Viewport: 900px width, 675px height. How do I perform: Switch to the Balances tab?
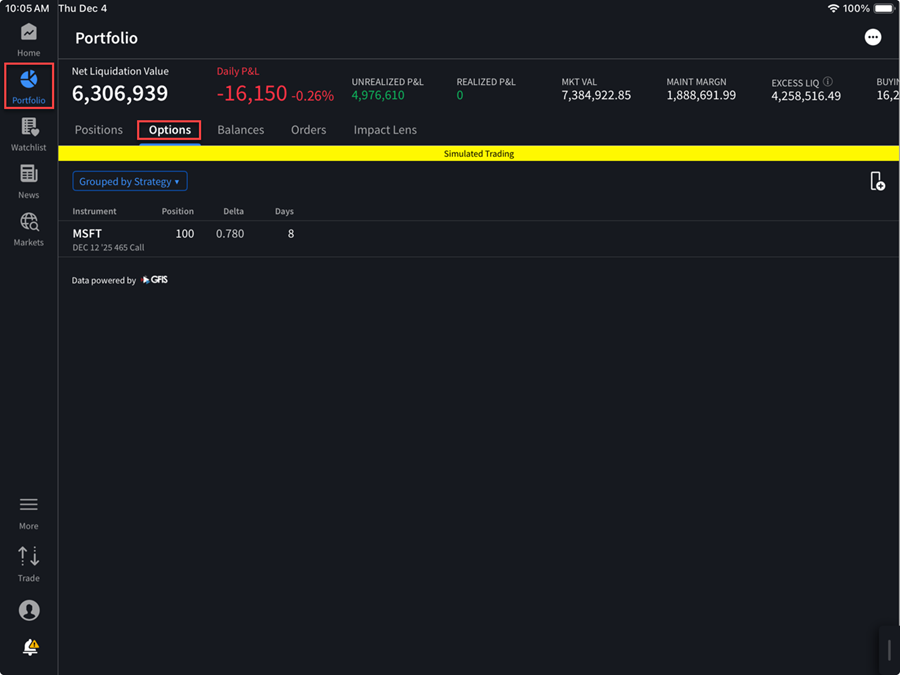coord(241,130)
